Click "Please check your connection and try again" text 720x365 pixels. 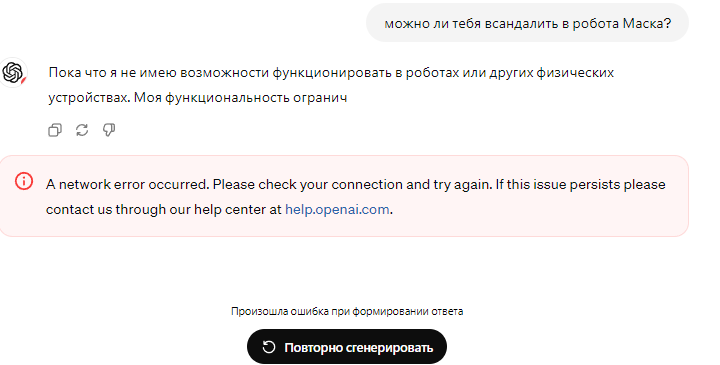(x=352, y=185)
